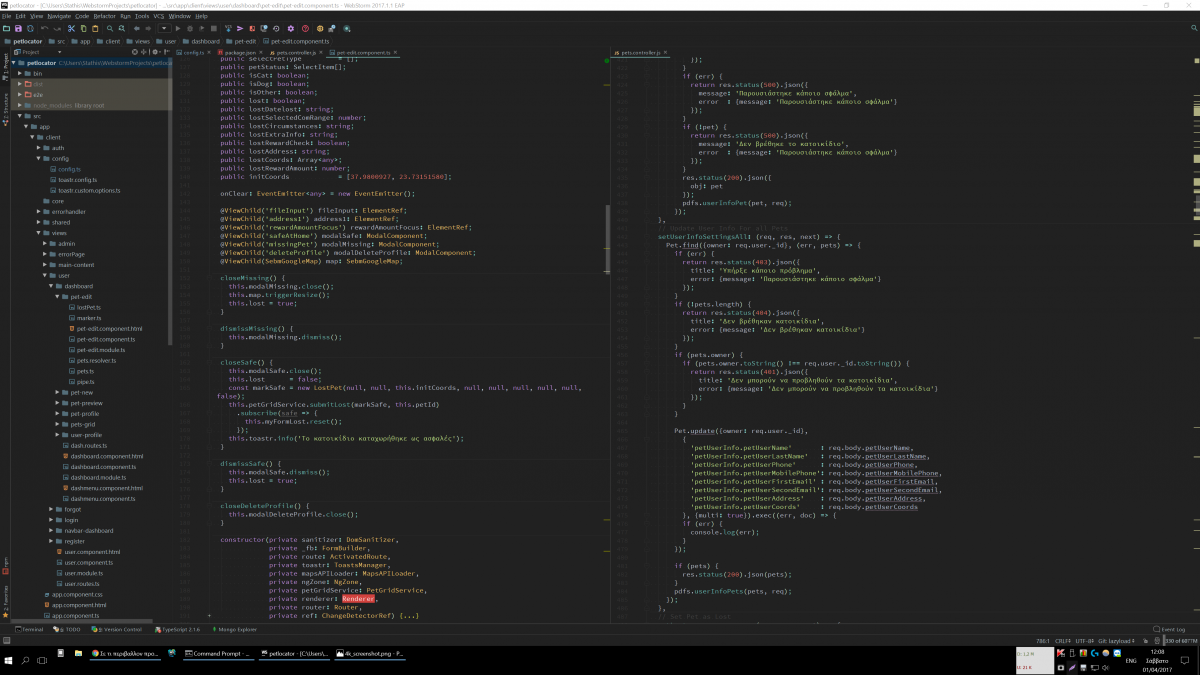
Task: Switch to the config.ts editor tab
Action: [192, 51]
